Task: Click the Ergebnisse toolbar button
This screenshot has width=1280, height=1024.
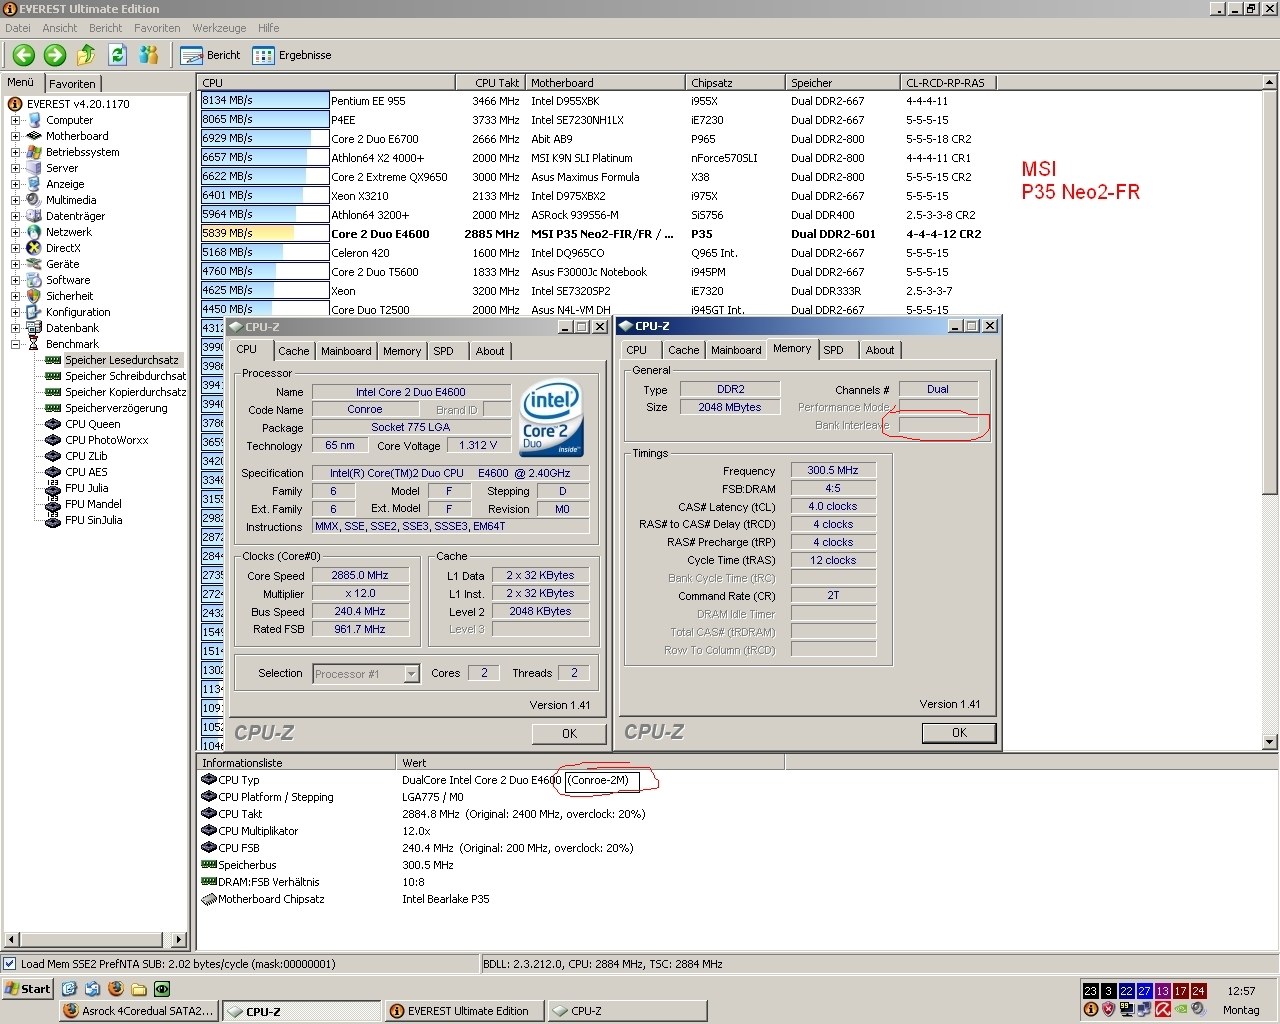Action: coord(292,55)
